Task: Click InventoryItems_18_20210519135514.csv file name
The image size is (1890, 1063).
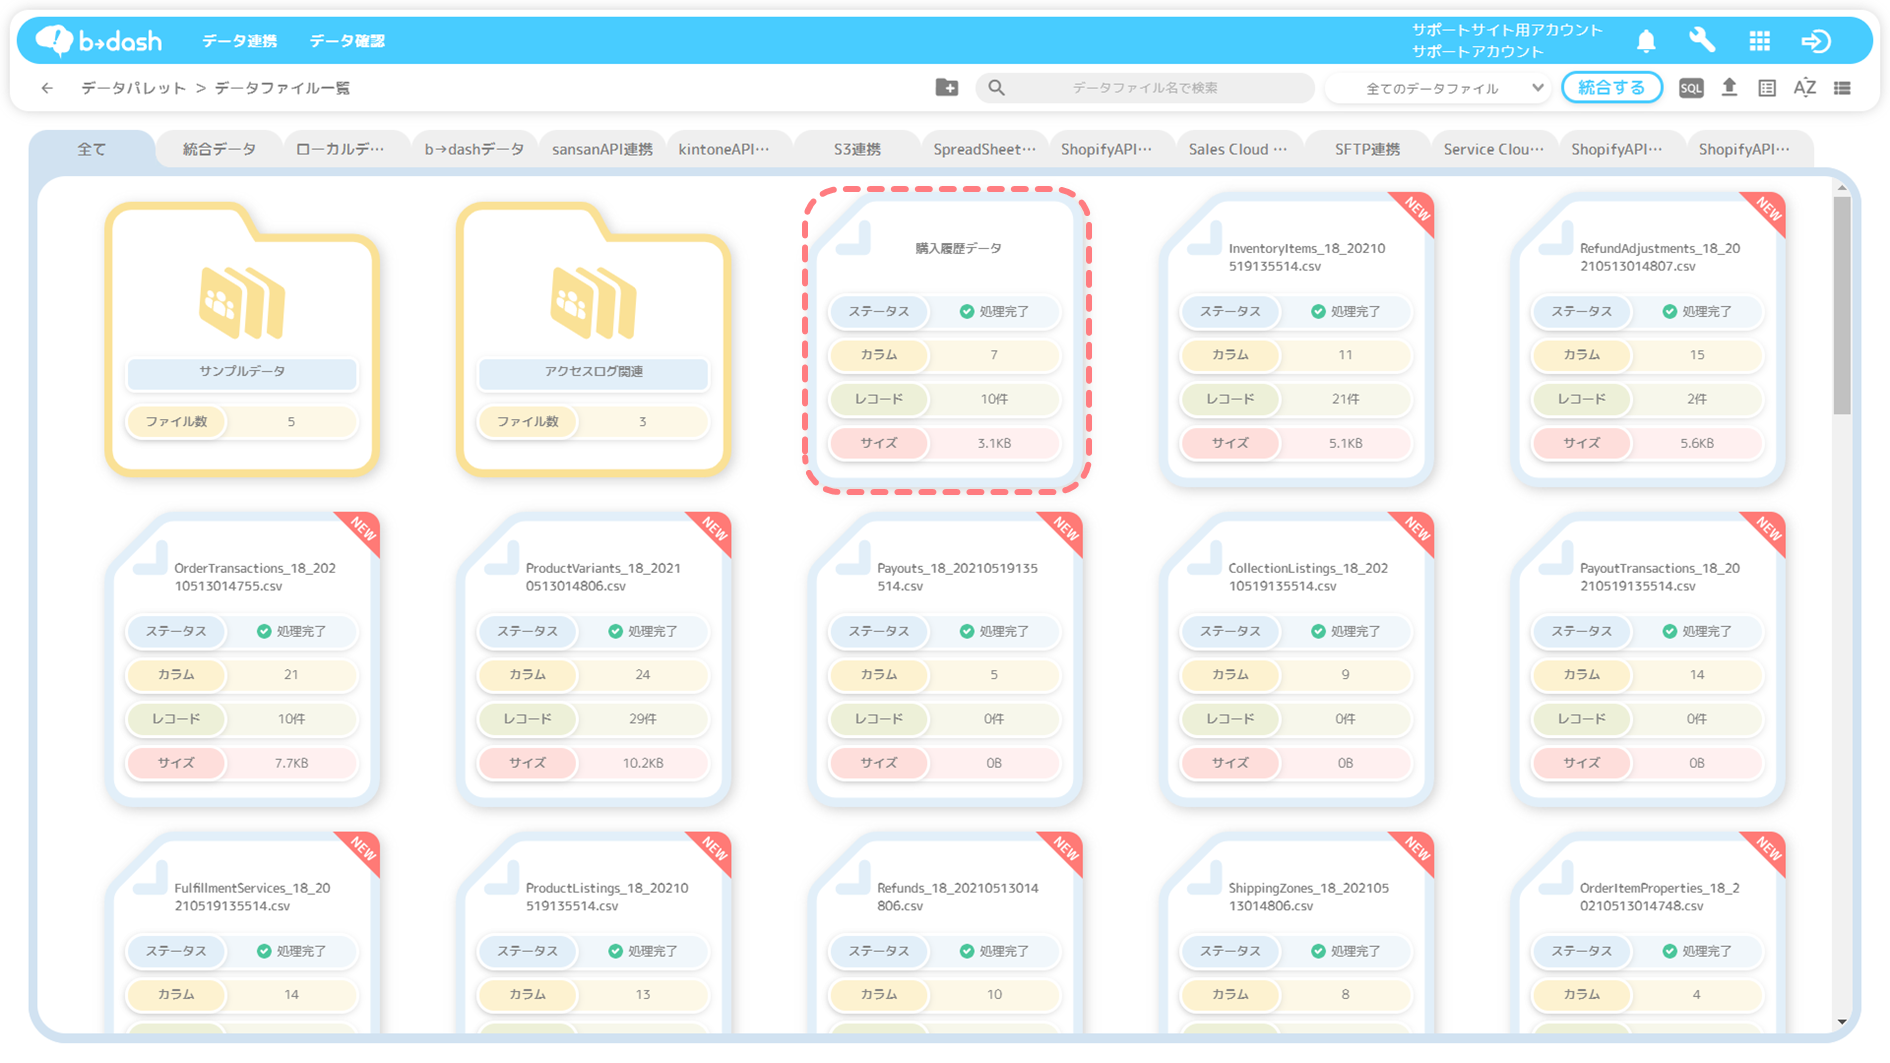Action: (x=1306, y=257)
